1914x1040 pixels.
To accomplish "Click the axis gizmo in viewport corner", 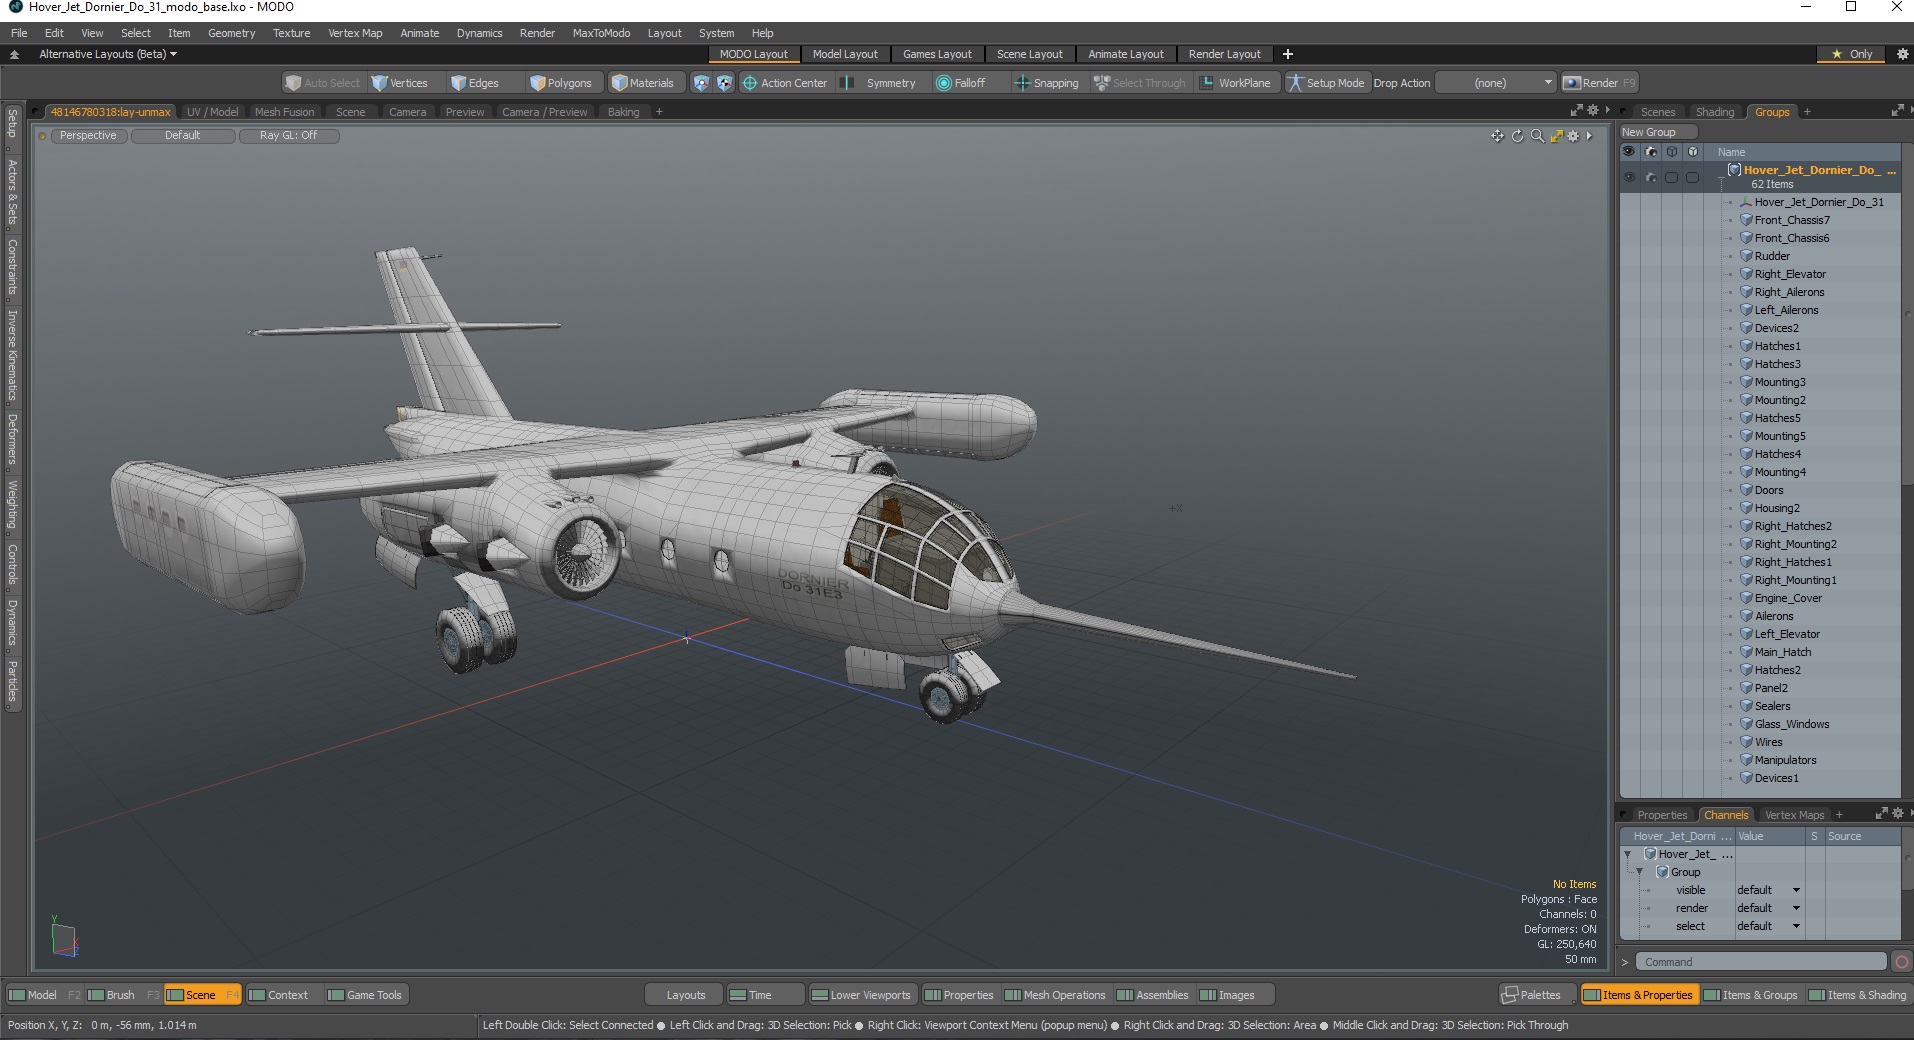I will [x=64, y=938].
